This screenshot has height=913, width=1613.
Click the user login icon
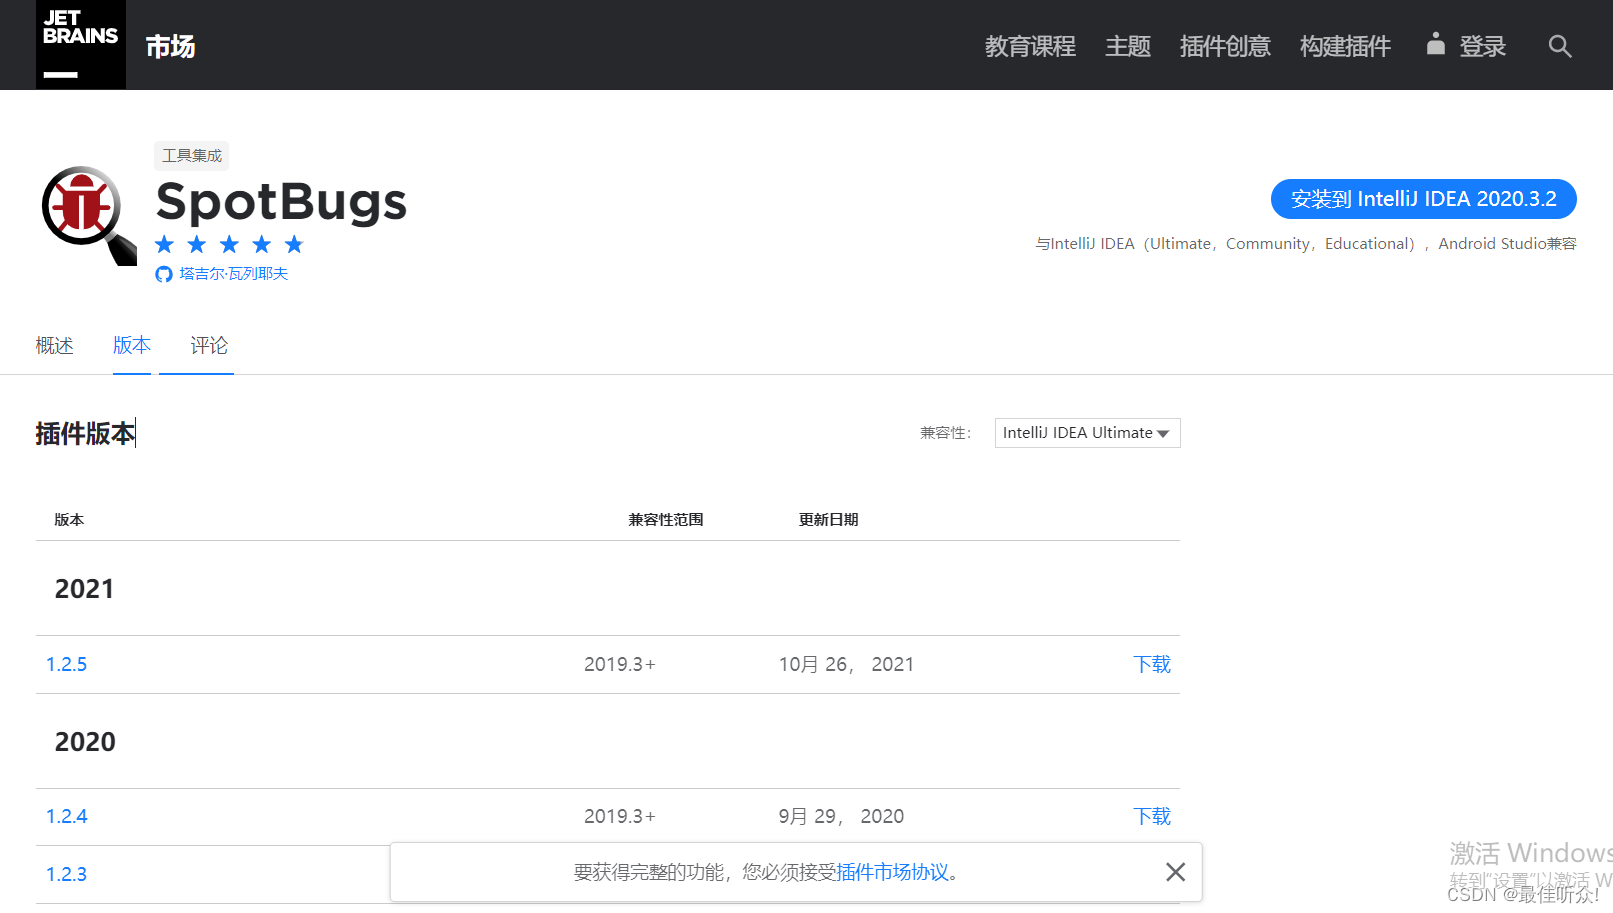click(x=1435, y=44)
